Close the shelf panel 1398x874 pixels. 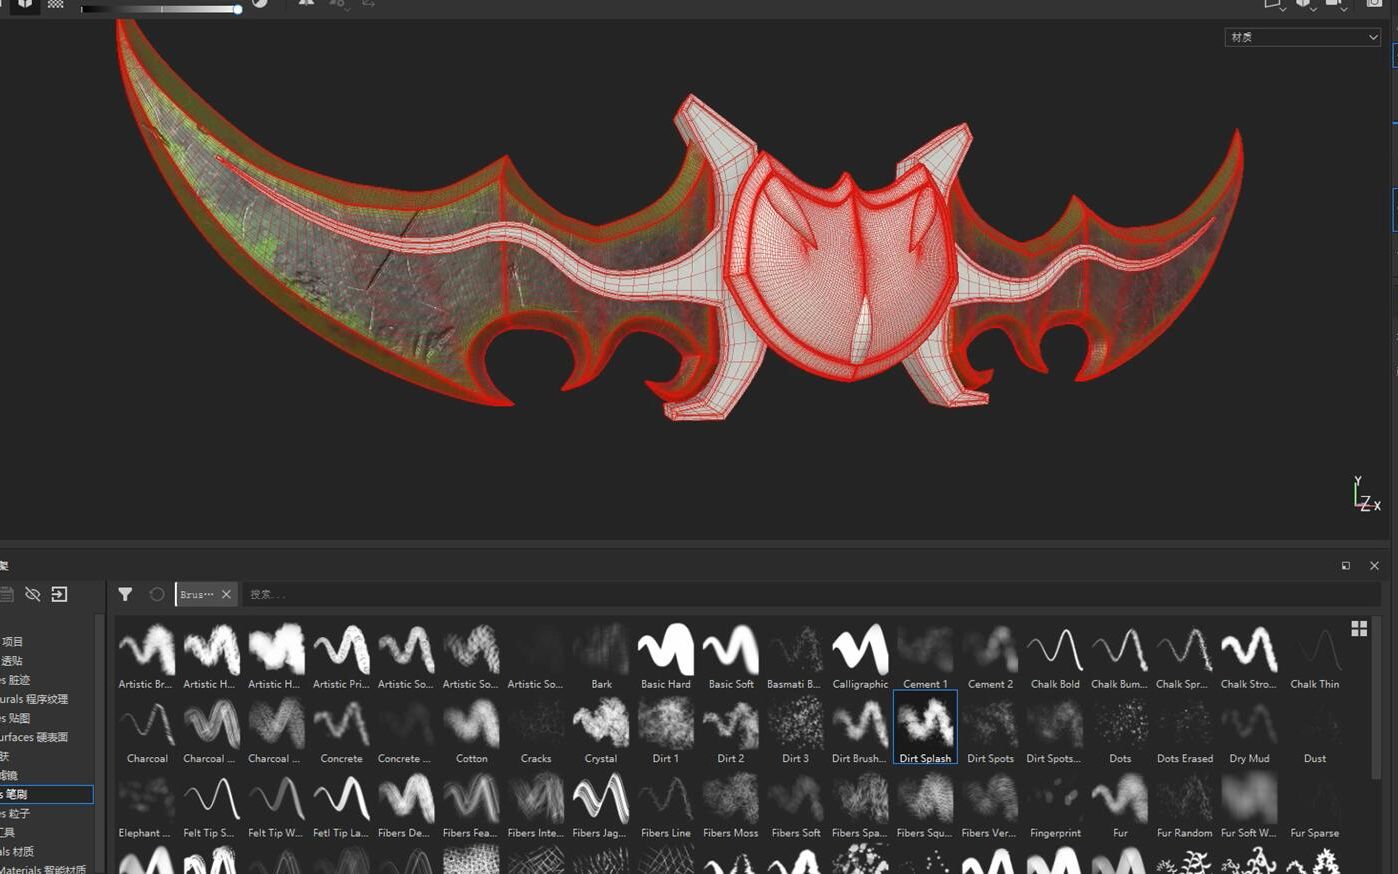coord(1374,566)
